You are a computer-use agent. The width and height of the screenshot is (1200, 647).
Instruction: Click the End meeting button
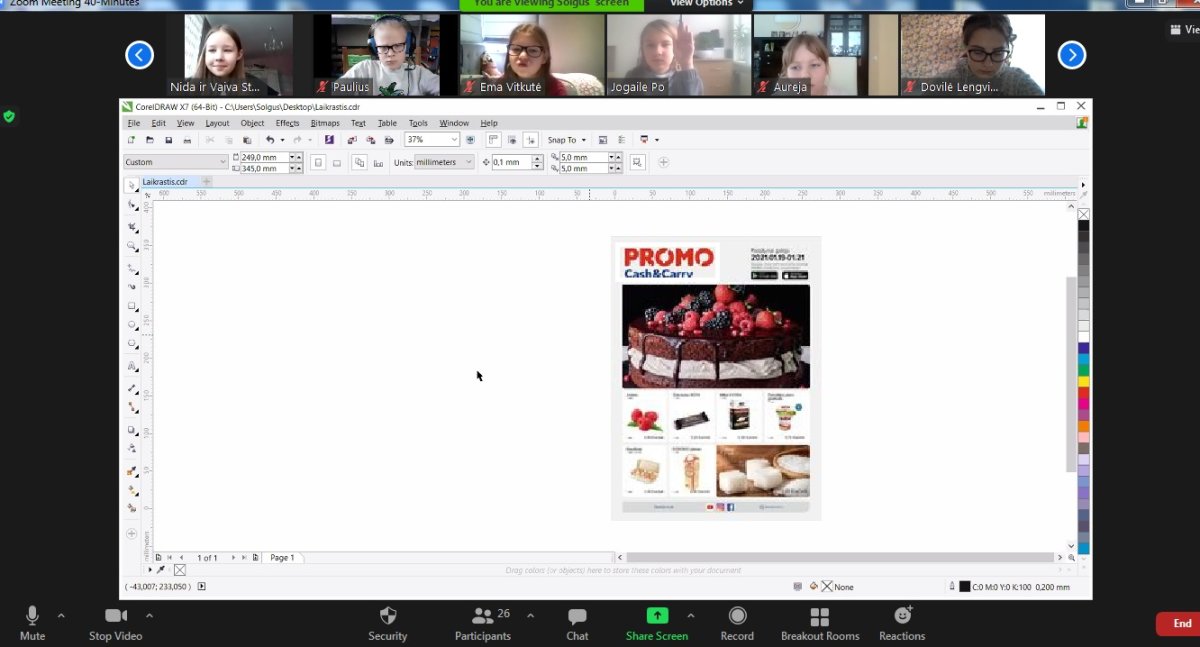(1181, 624)
